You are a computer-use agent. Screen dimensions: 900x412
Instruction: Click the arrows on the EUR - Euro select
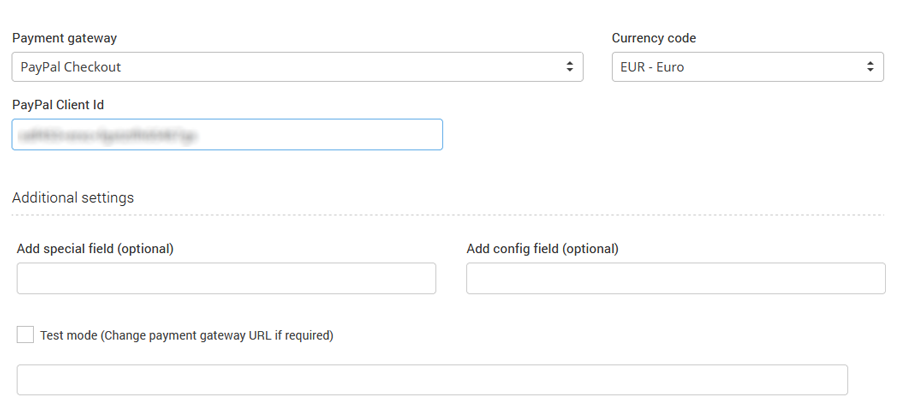coord(870,67)
